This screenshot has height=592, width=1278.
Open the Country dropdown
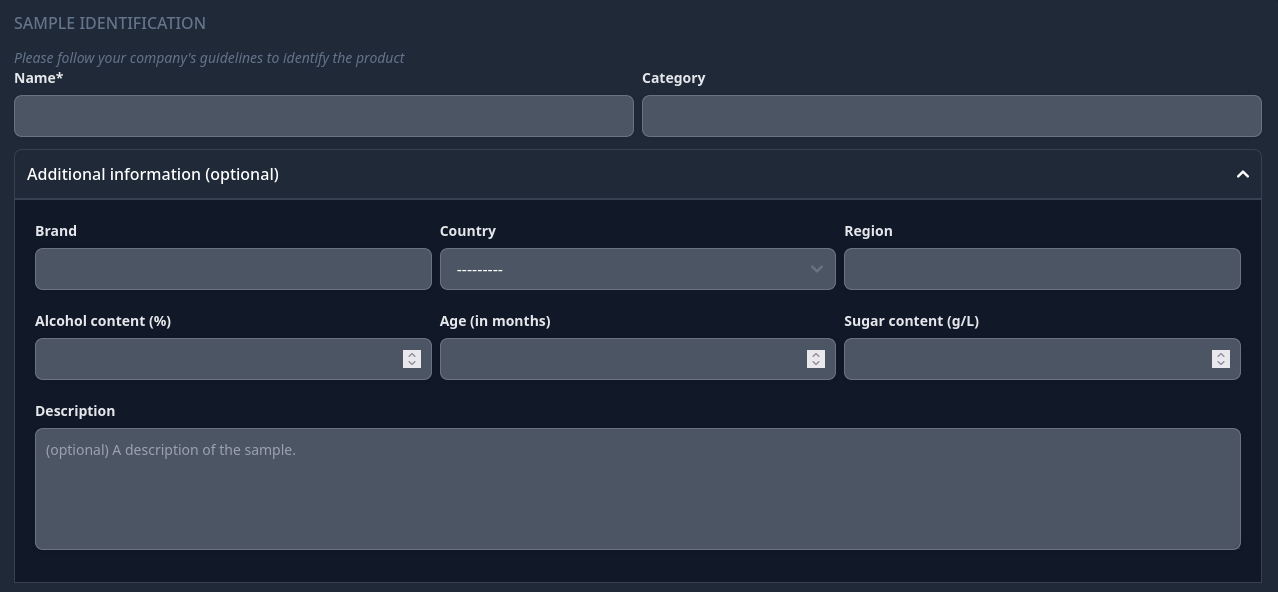tap(637, 269)
